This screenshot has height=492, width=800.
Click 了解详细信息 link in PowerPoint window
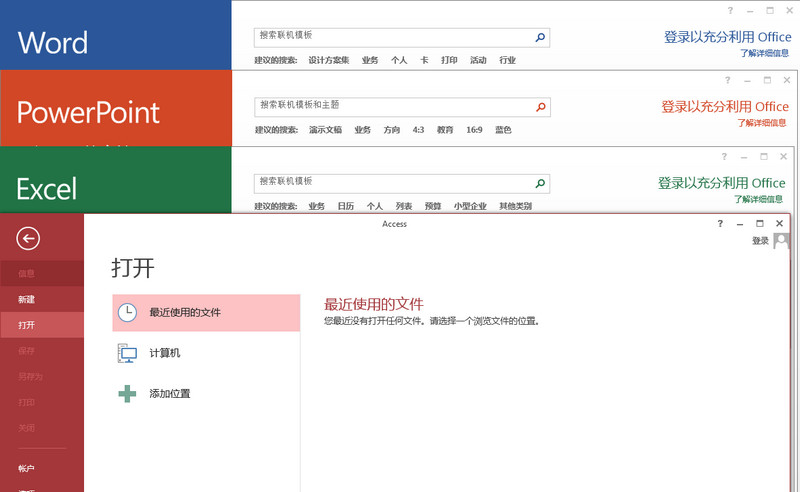pyautogui.click(x=762, y=123)
